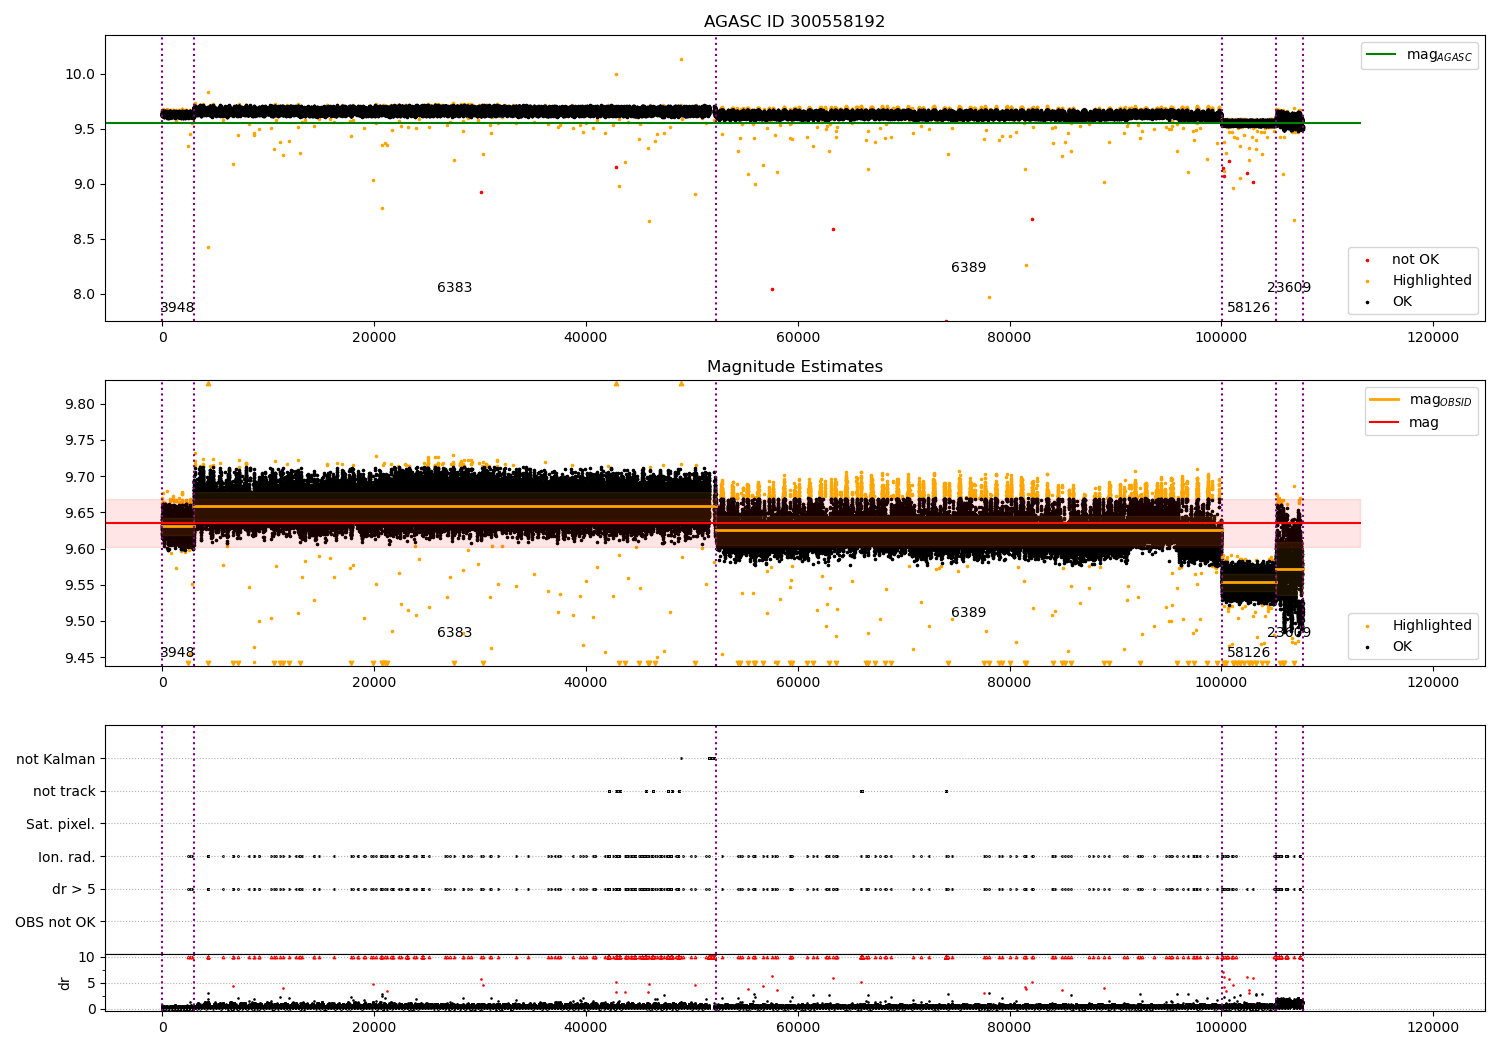The image size is (1500, 1050).
Task: Select the '9.75' y-axis tick label
Action: click(x=80, y=441)
